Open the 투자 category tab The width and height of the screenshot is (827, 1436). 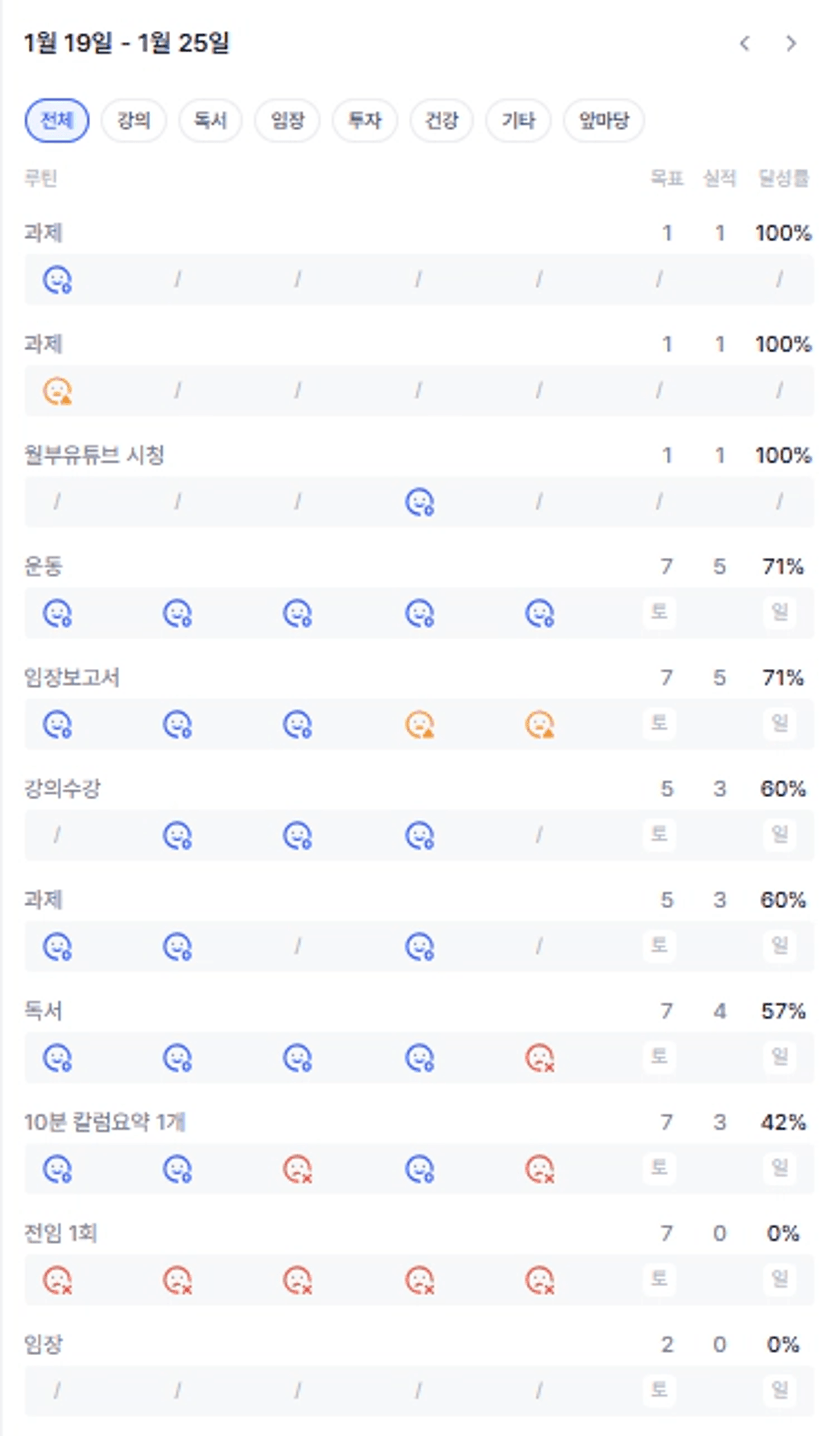tap(365, 121)
